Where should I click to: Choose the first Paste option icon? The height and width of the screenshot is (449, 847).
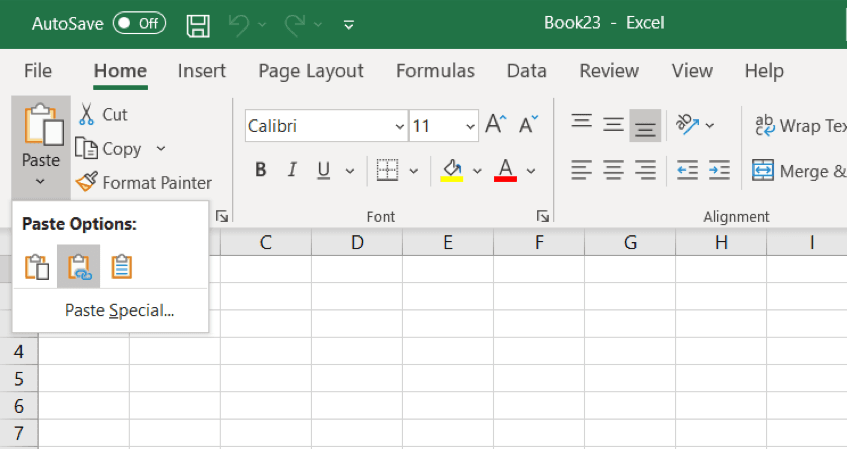point(37,266)
